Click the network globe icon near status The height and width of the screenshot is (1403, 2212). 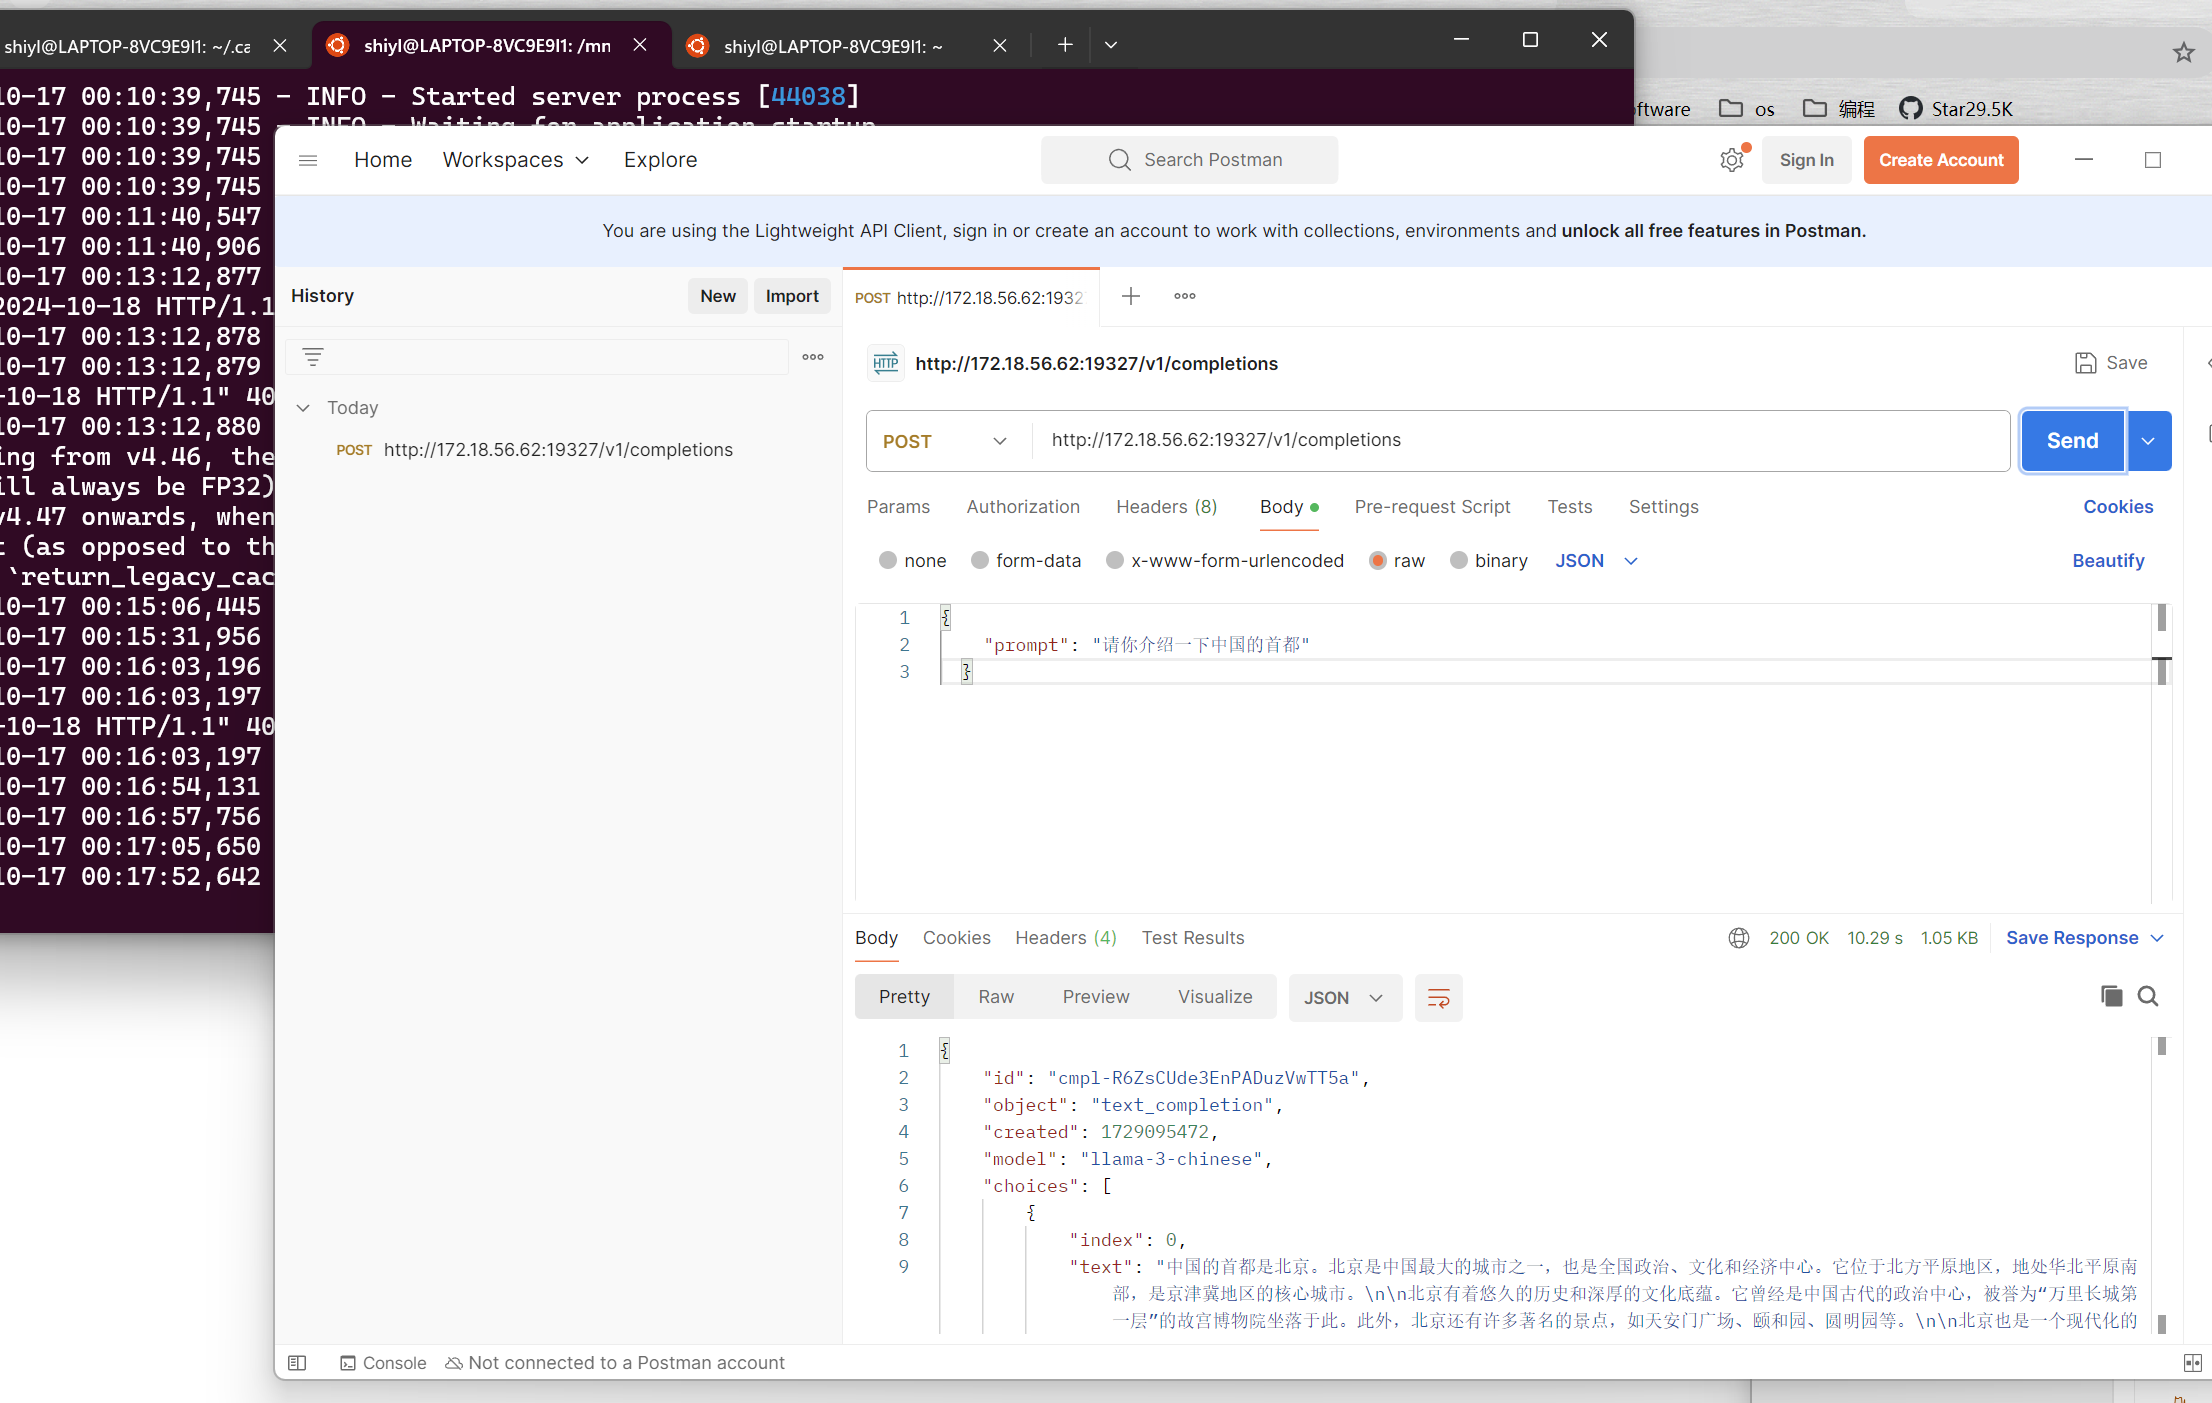click(1739, 938)
